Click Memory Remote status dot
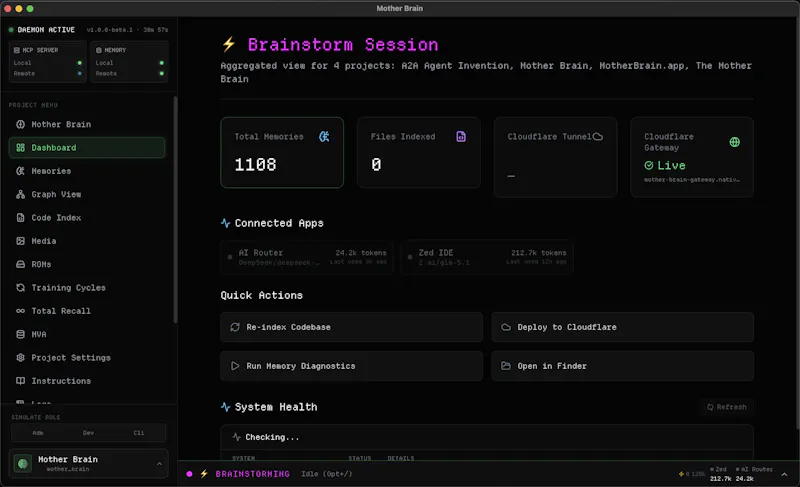800x487 pixels. [162, 73]
